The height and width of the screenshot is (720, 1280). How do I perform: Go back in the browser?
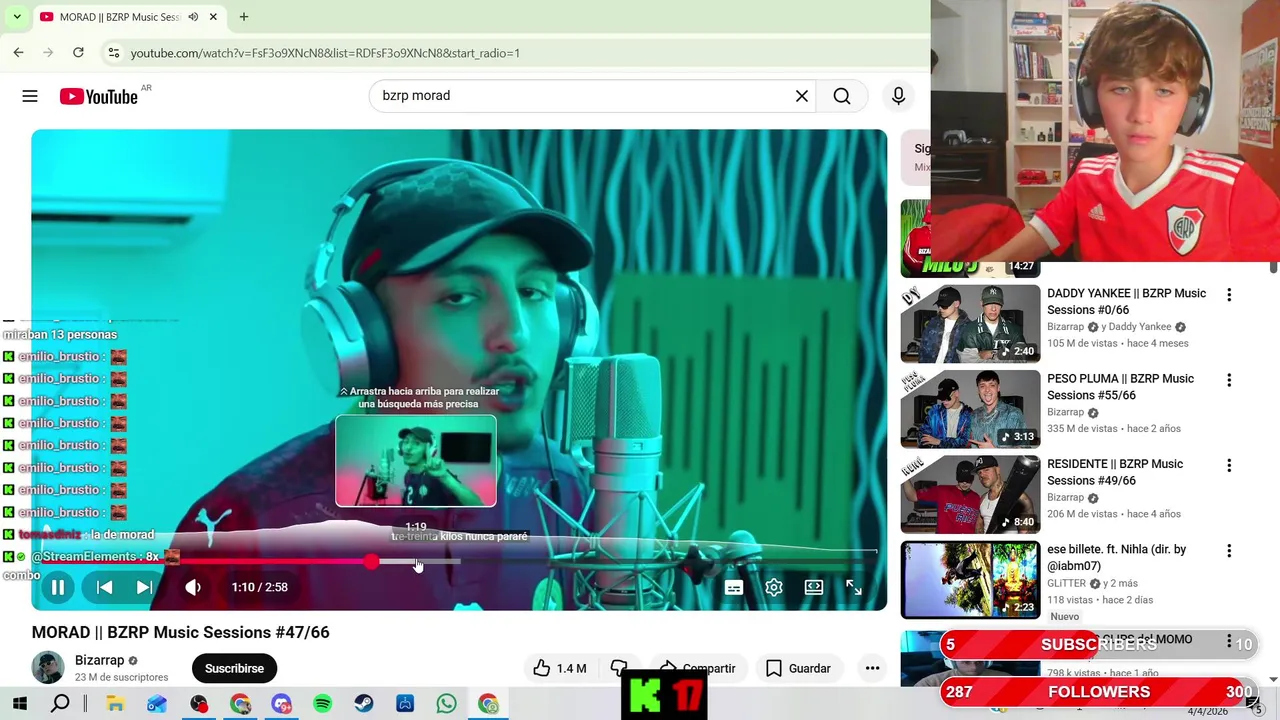(x=19, y=52)
